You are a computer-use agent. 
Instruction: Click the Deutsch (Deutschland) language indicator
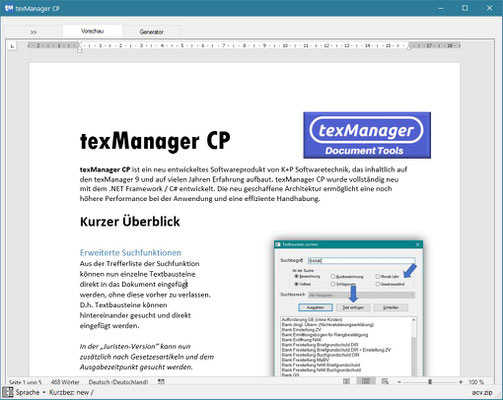coord(118,382)
